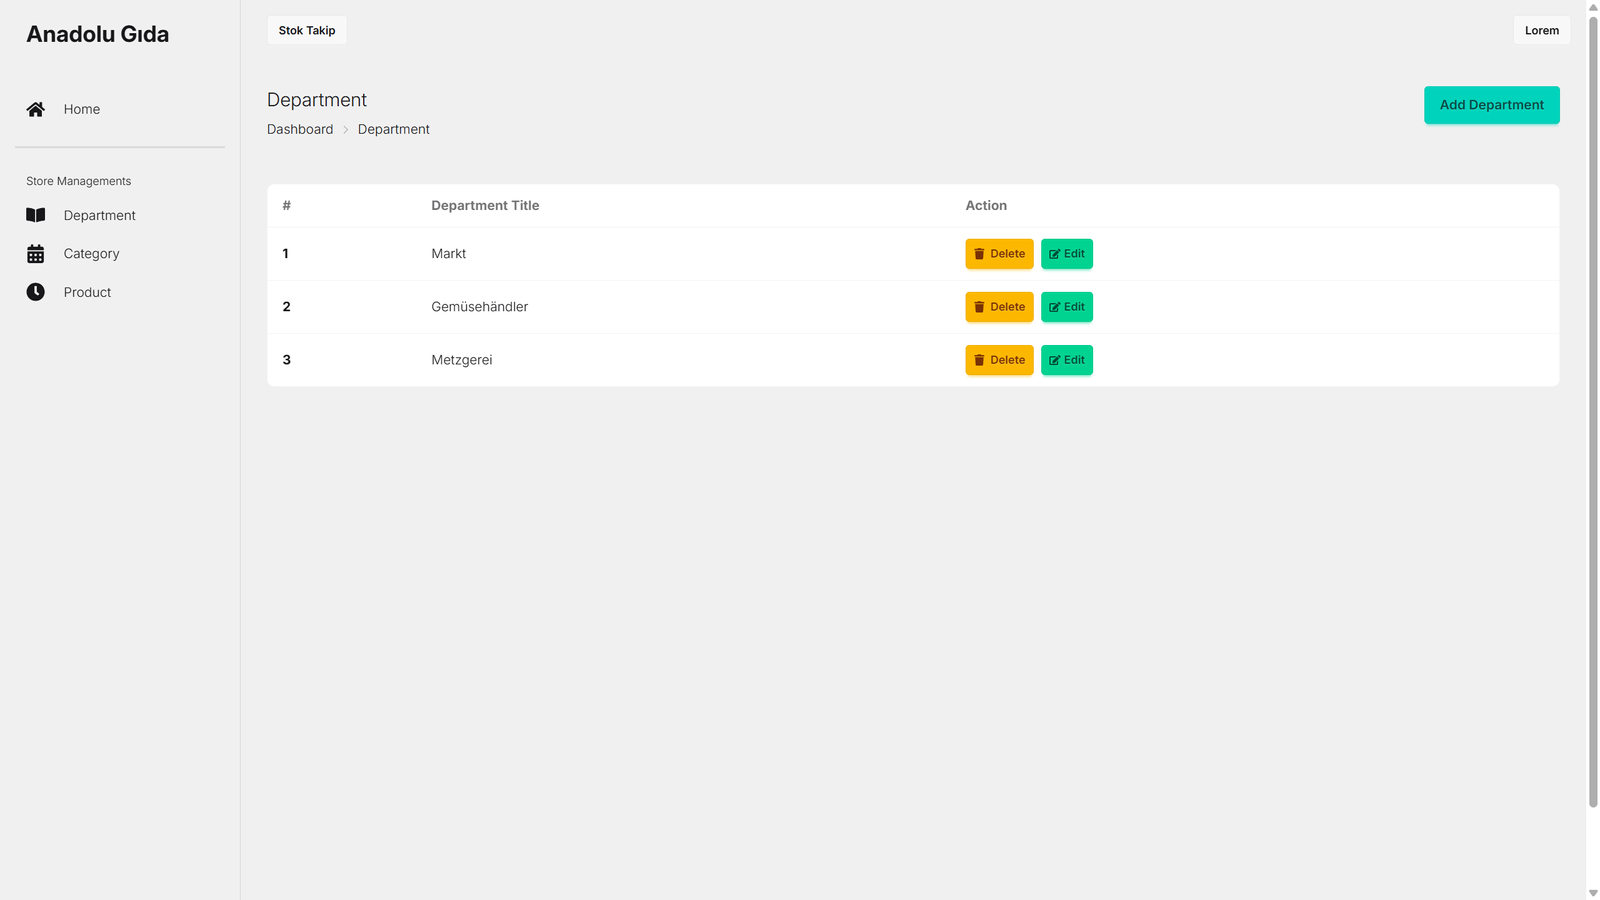Delete the Metzgerei department
The image size is (1600, 900).
(x=999, y=360)
